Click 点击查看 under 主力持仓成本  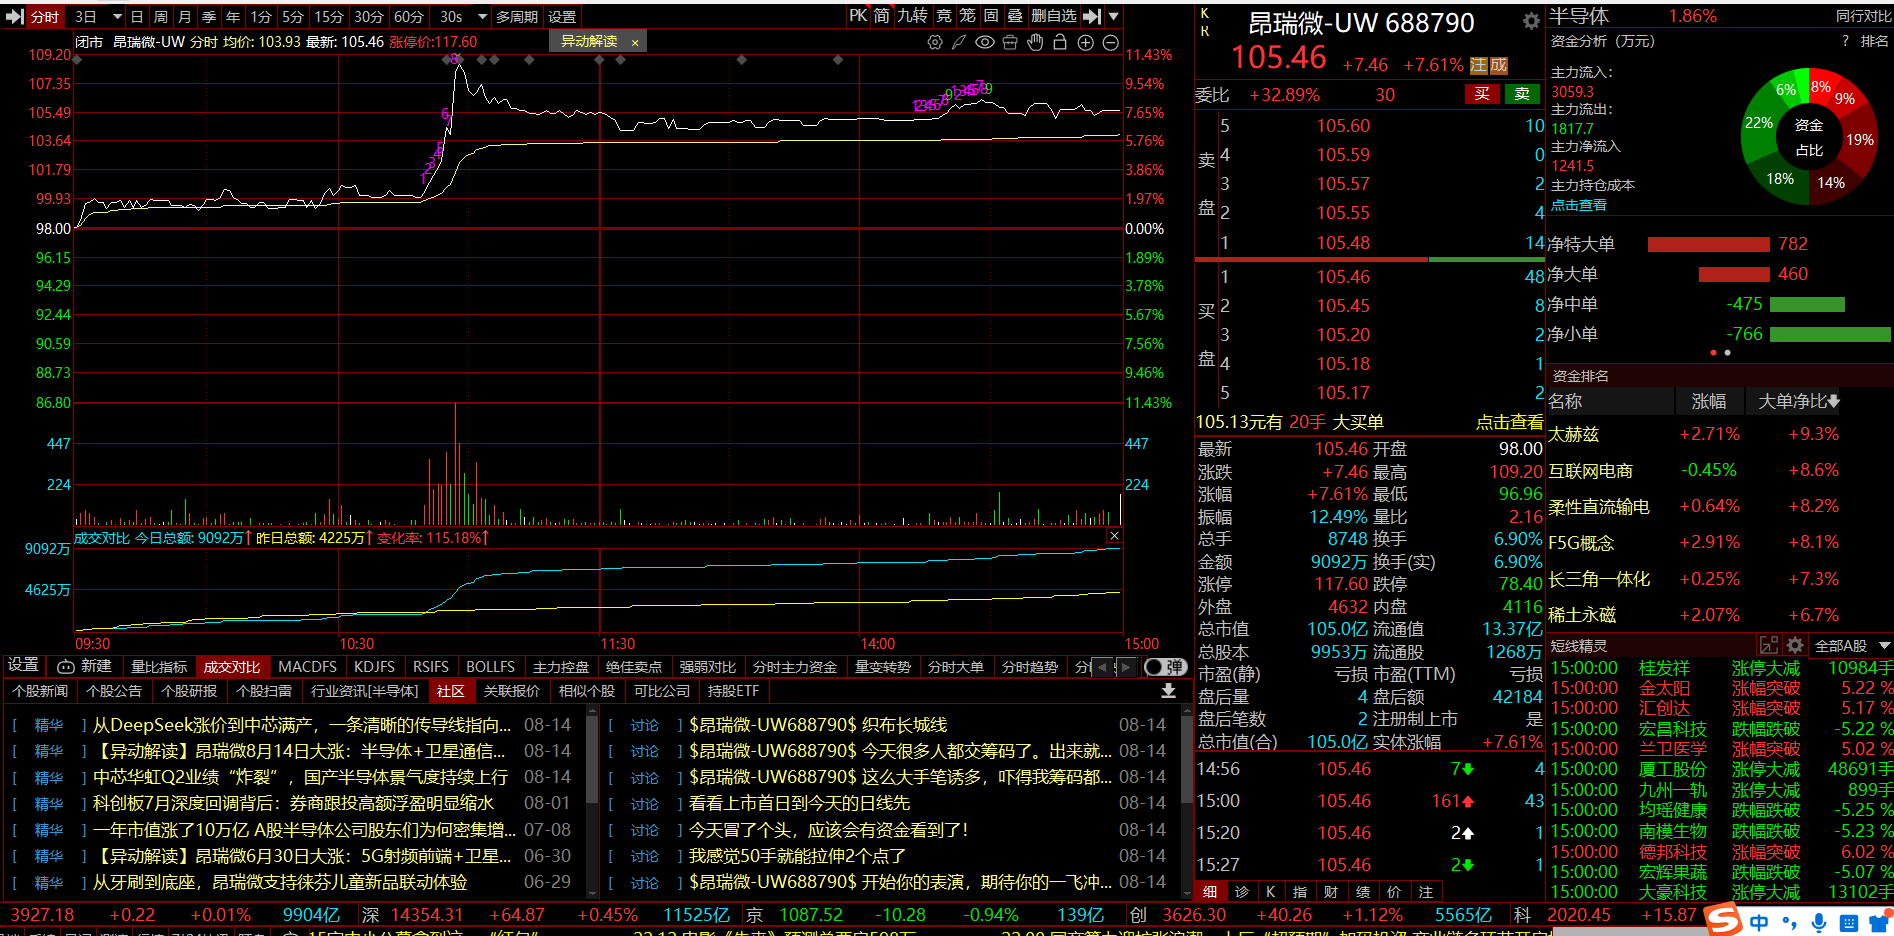1579,205
